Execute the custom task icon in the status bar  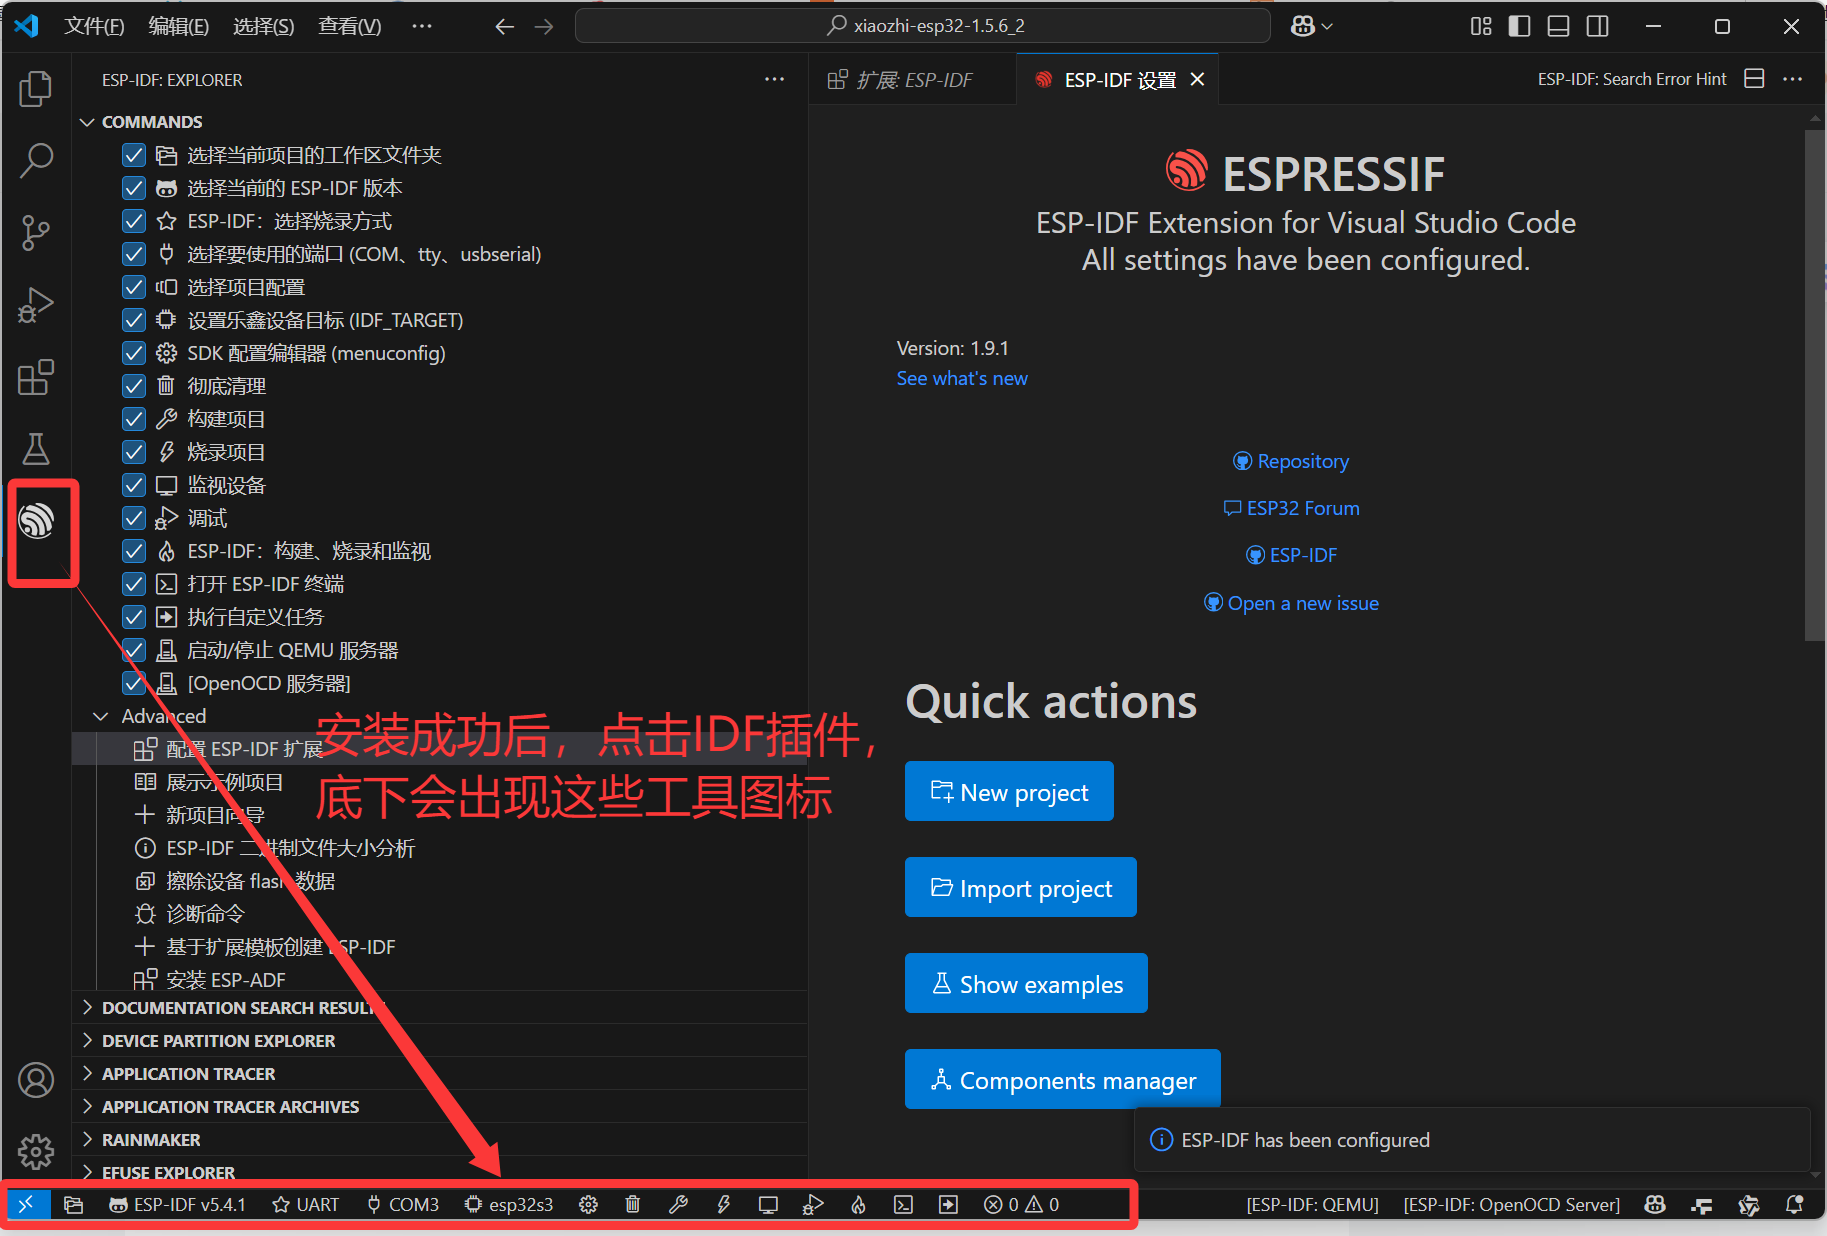(948, 1204)
